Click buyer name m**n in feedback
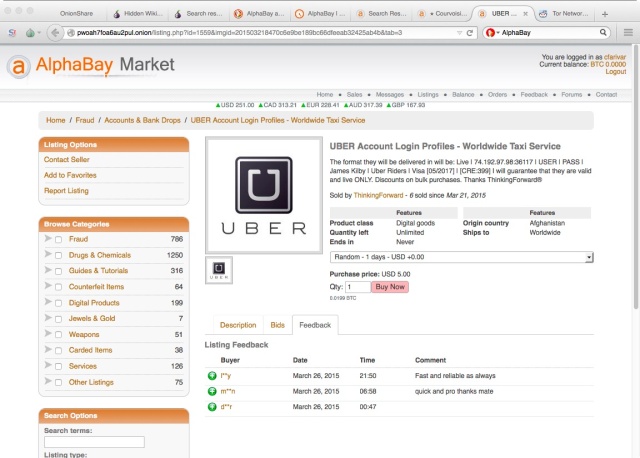This screenshot has height=458, width=640. tap(228, 391)
